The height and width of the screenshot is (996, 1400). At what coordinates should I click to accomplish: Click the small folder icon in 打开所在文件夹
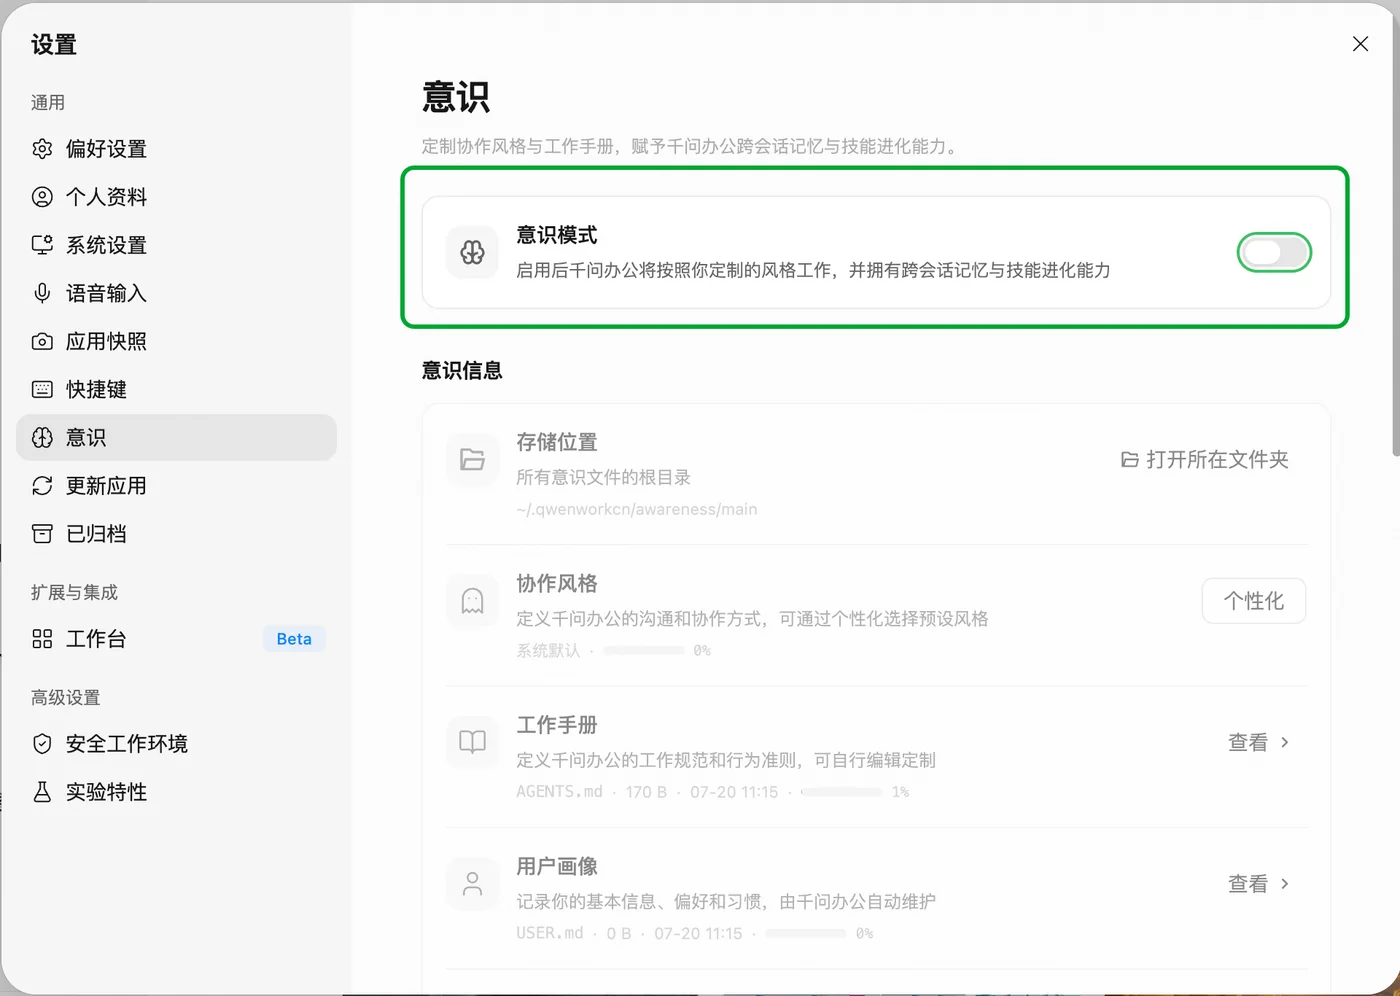(1129, 460)
